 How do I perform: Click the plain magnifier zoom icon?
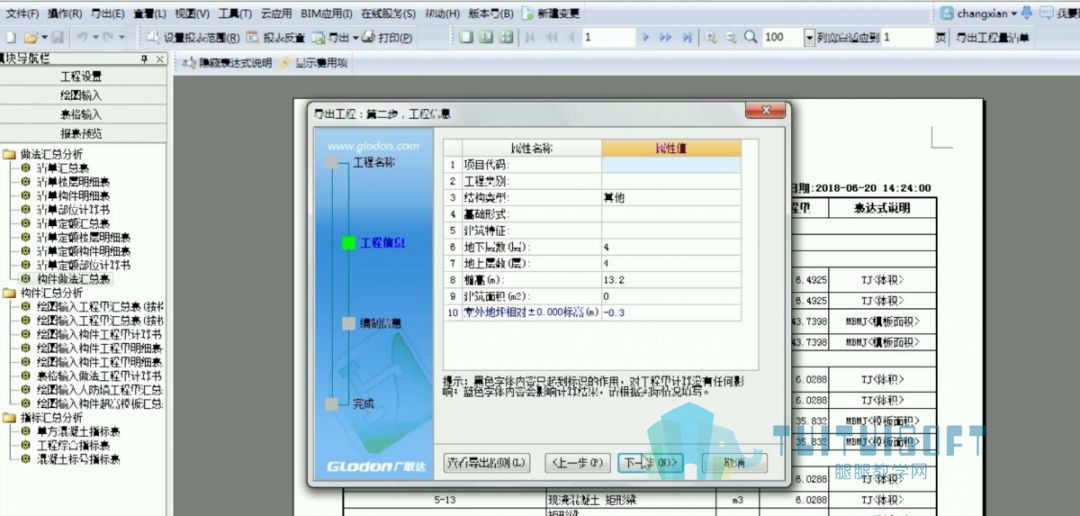coord(751,37)
